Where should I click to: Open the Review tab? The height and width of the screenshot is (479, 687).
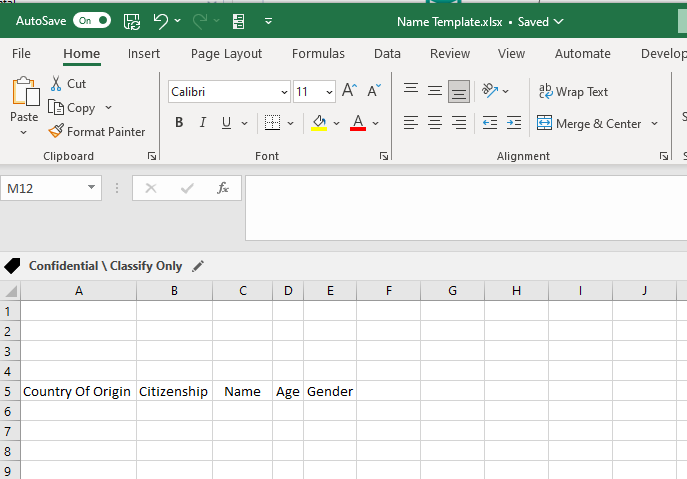point(450,53)
